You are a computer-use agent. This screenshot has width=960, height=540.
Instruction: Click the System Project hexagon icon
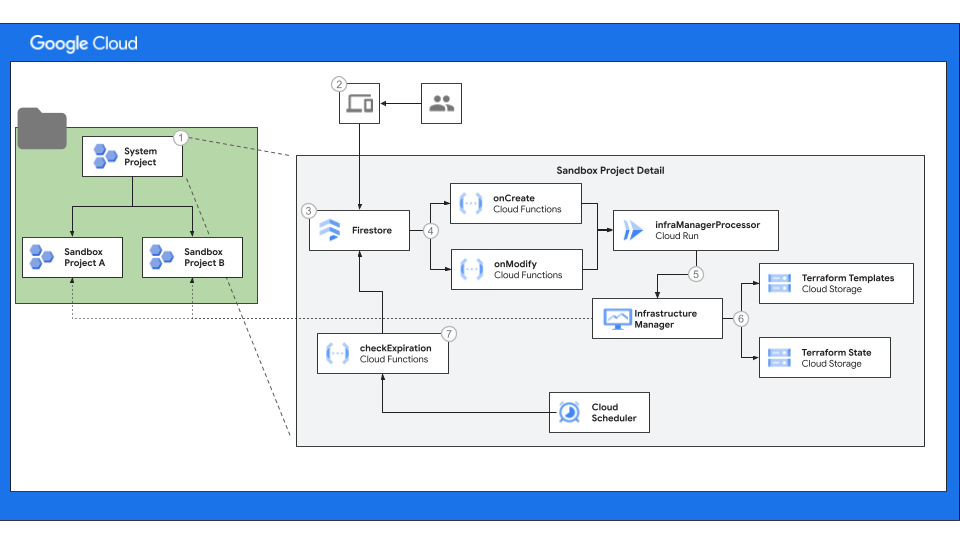click(105, 156)
